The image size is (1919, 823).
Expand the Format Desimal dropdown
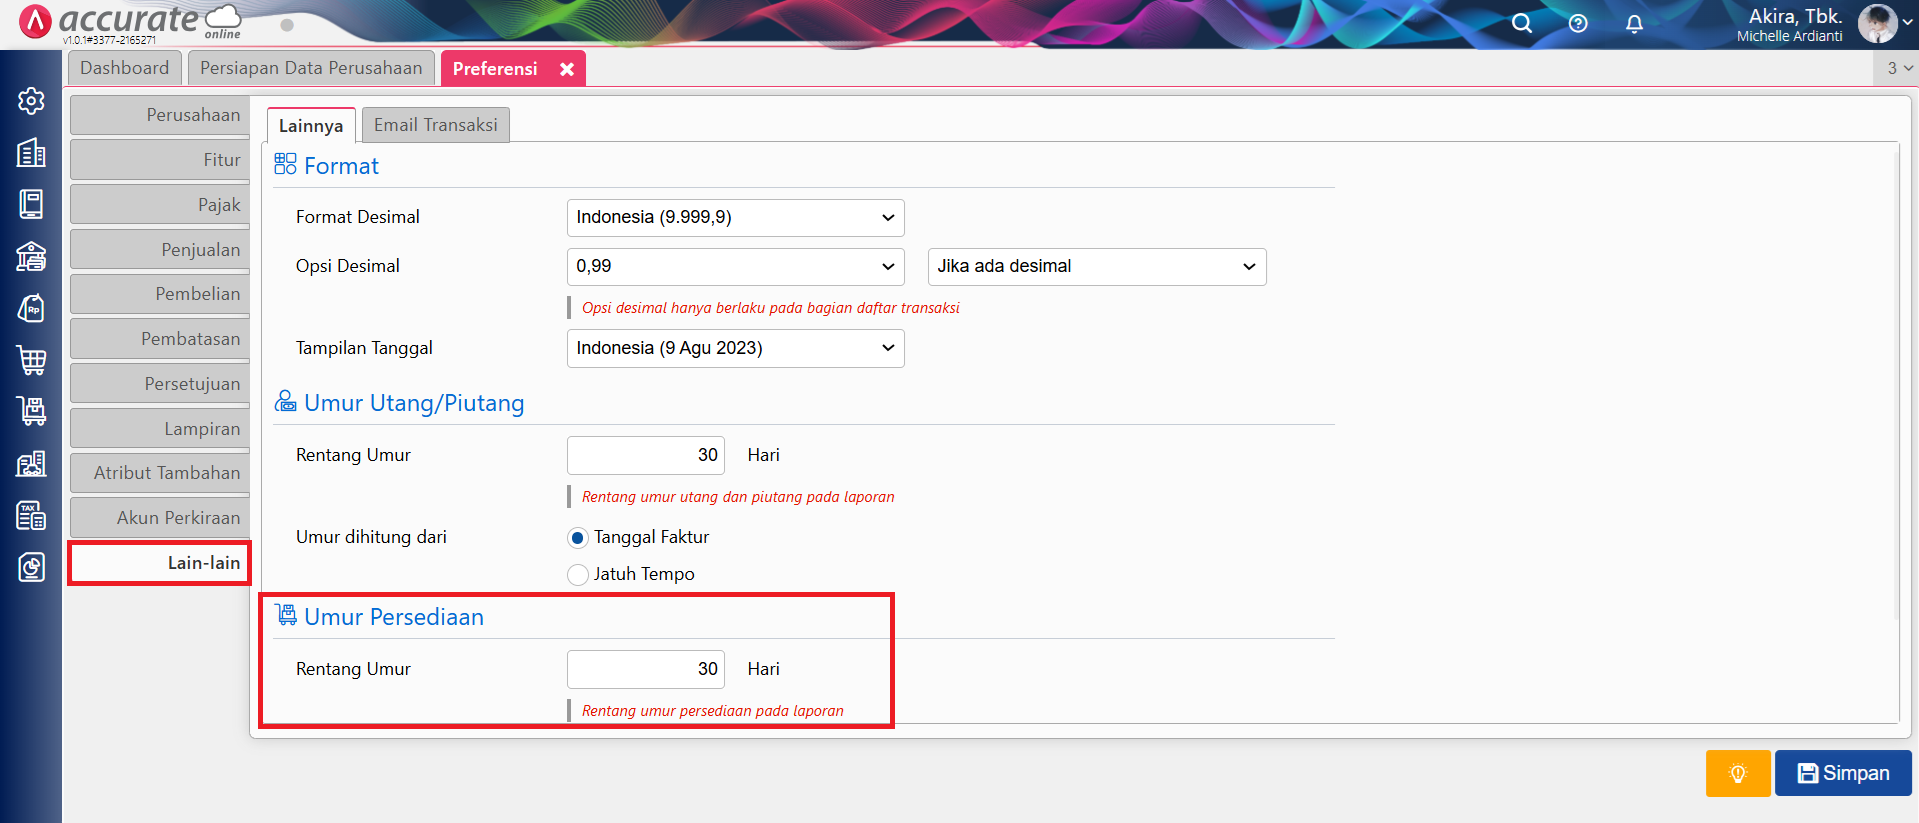pos(735,218)
